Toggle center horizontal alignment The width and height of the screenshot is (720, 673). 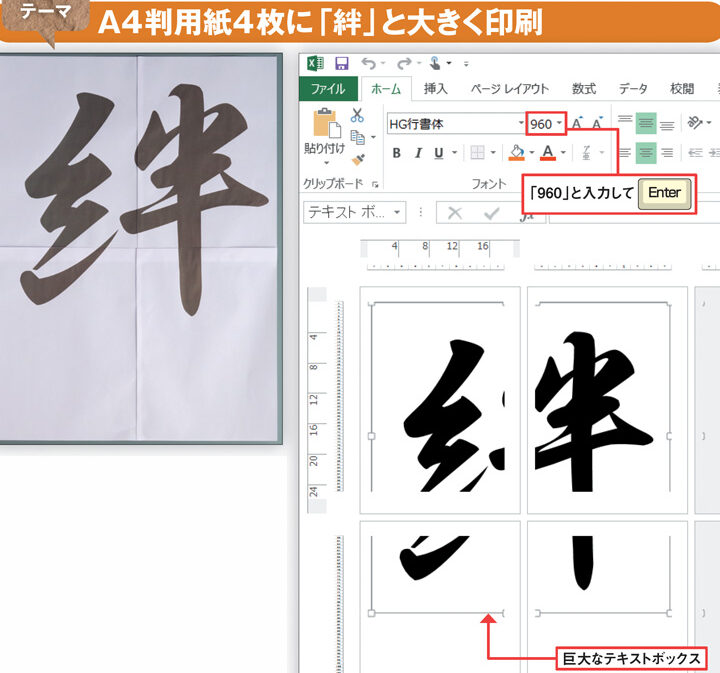pyautogui.click(x=646, y=153)
